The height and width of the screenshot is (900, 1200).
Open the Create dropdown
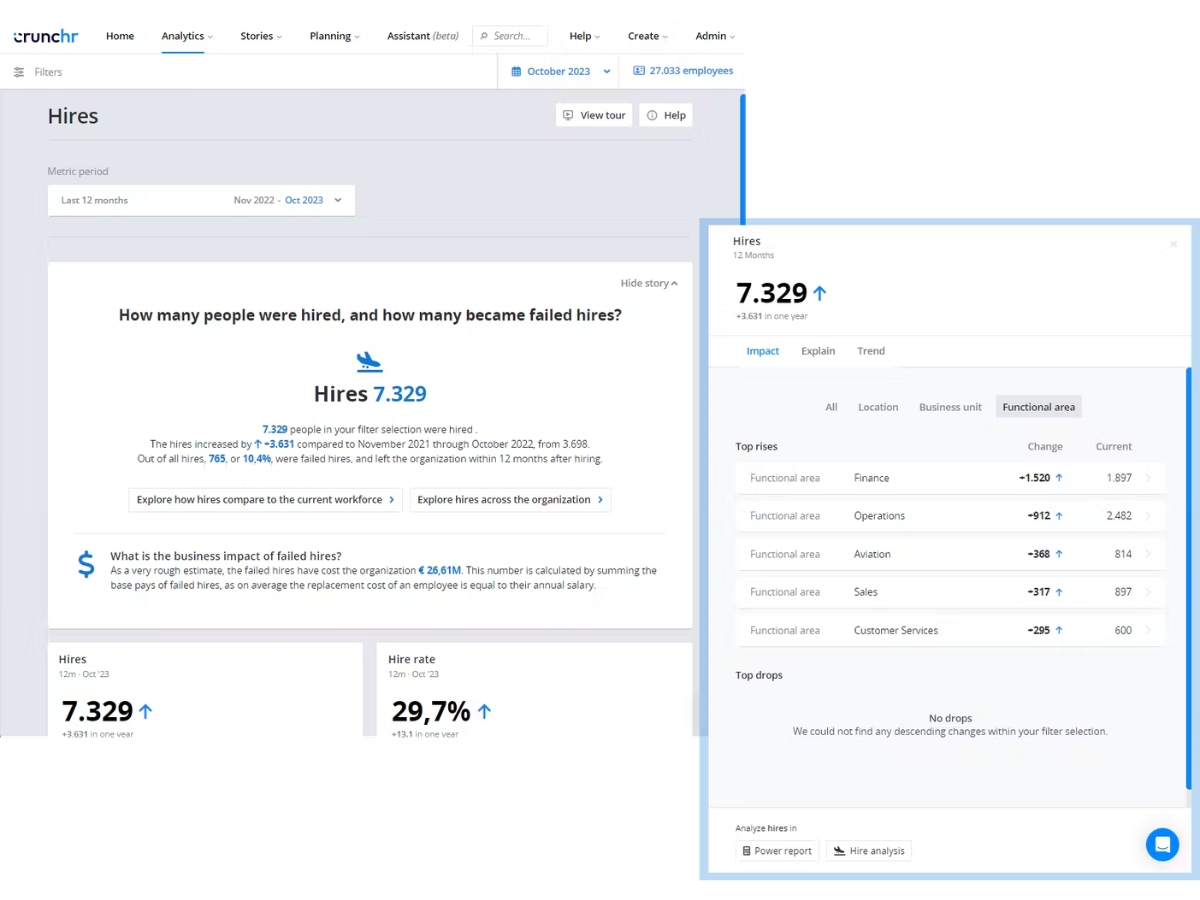tap(648, 36)
